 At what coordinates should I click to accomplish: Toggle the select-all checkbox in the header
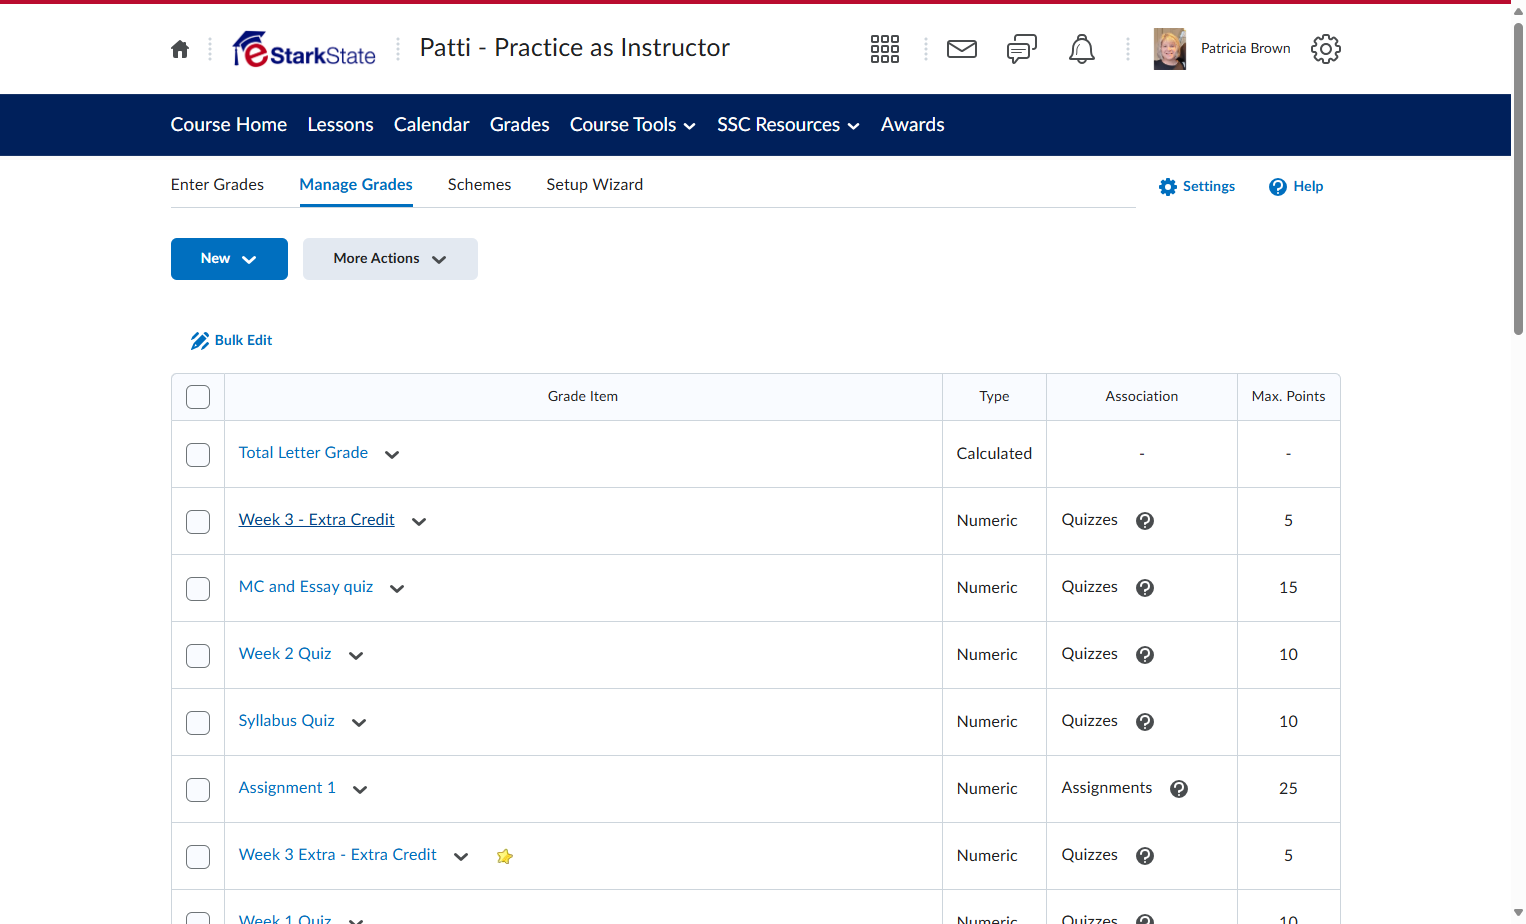pos(198,397)
